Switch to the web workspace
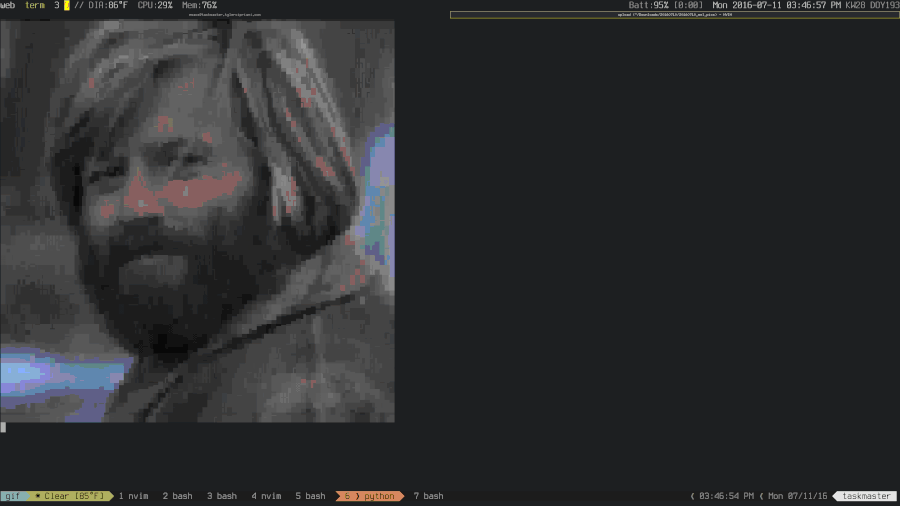Screen dimensions: 900x506 (x=7, y=5)
